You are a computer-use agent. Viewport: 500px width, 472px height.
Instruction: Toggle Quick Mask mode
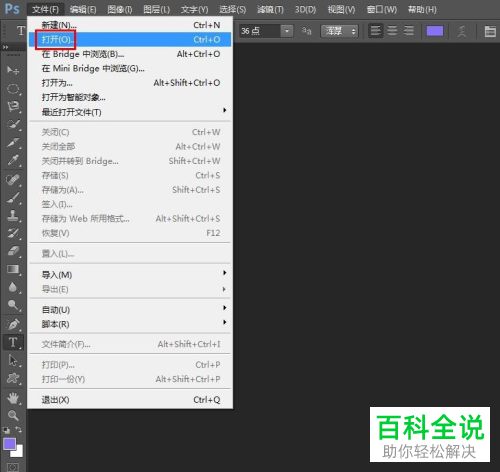(13, 467)
